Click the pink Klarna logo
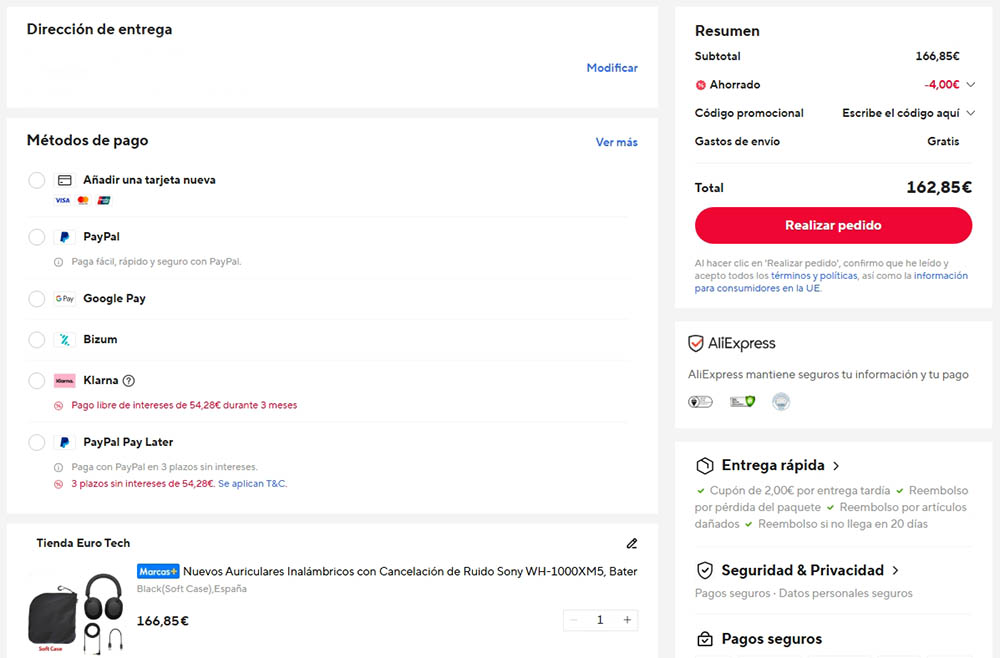The width and height of the screenshot is (1000, 658). click(64, 381)
